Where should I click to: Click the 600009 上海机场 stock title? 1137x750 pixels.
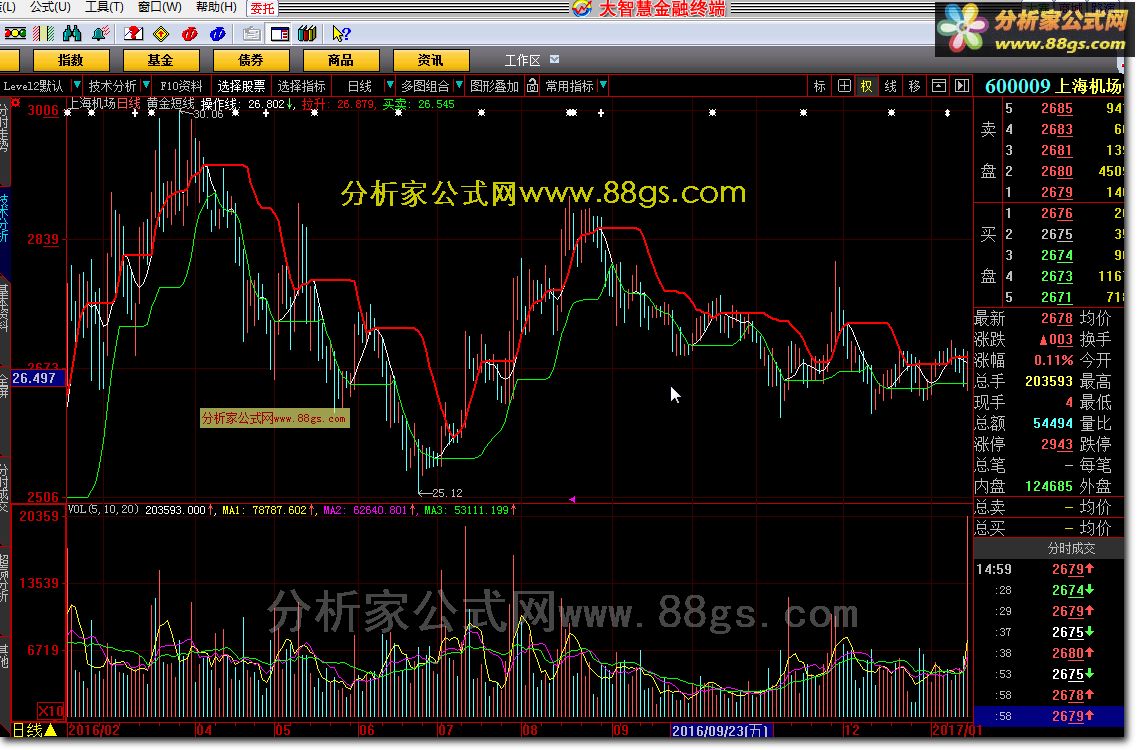1054,86
